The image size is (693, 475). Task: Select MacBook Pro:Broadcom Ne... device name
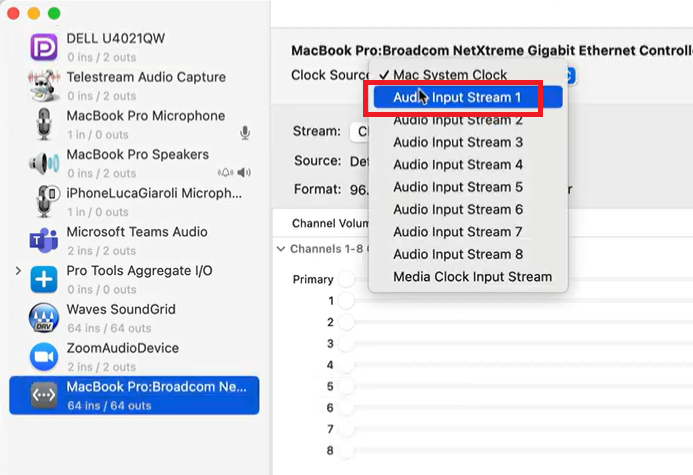click(156, 387)
